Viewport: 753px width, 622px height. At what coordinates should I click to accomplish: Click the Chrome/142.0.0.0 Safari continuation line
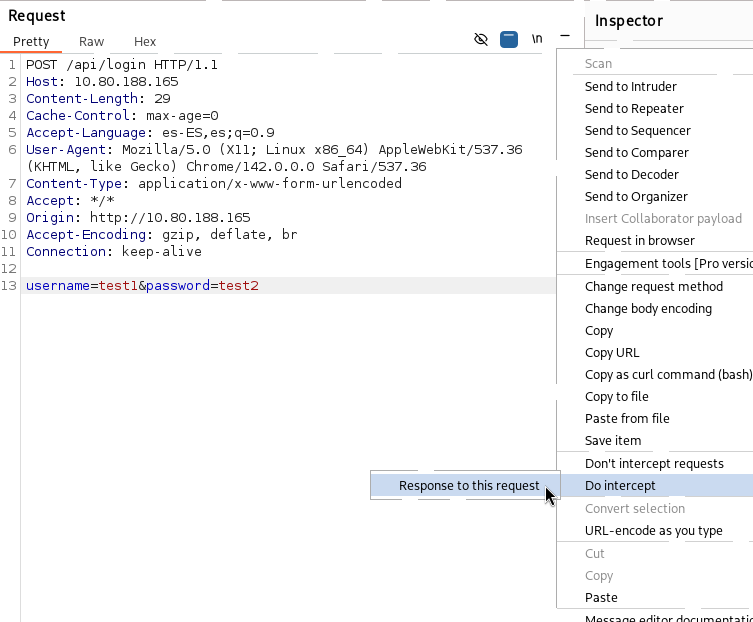[x=226, y=167]
